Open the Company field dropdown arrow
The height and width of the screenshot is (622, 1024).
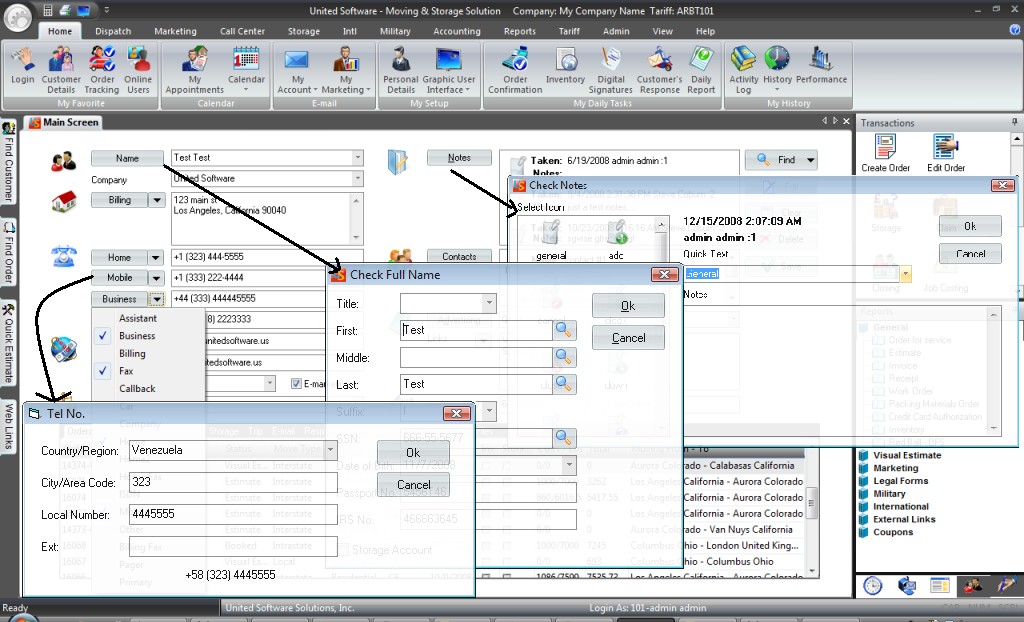click(357, 178)
